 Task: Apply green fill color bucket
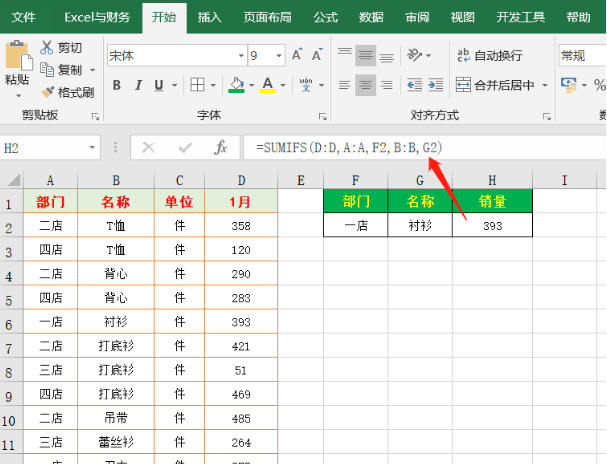coord(237,85)
